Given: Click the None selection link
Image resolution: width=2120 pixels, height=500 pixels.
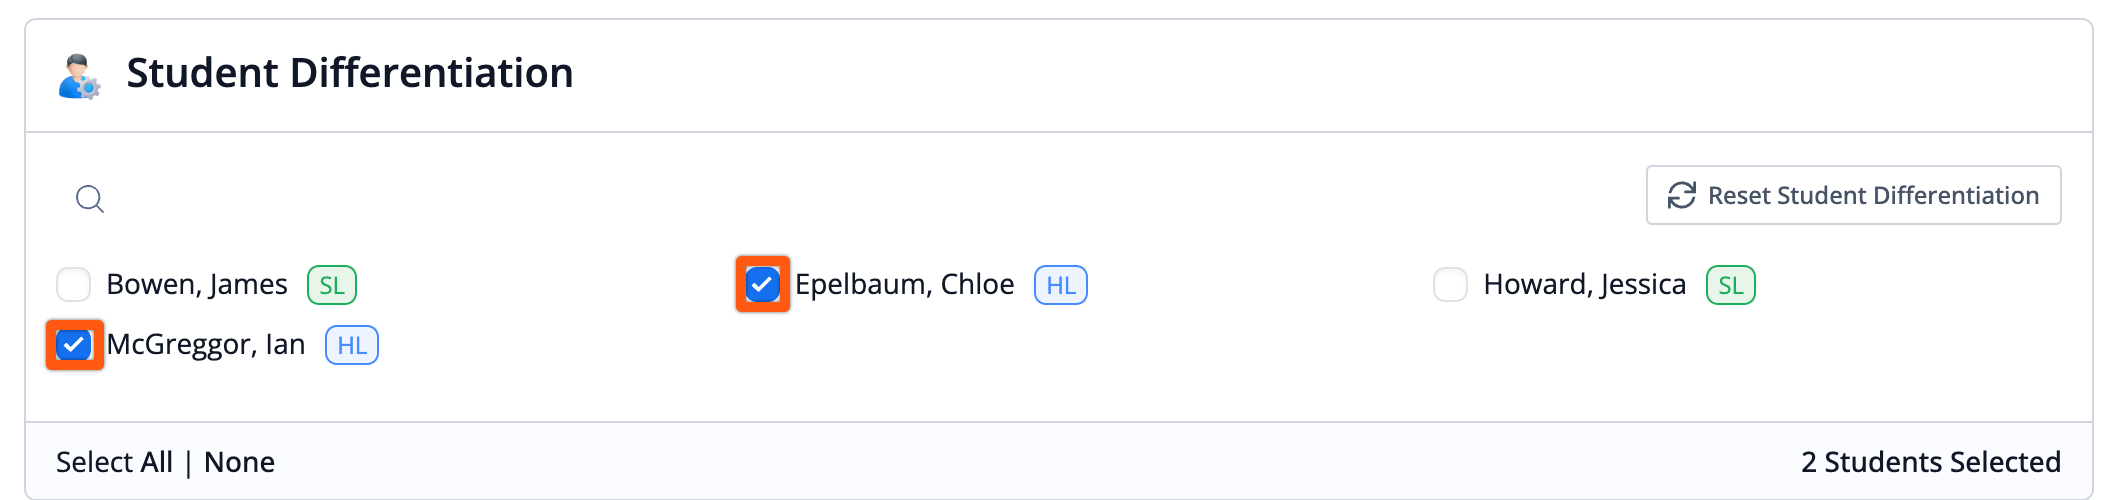Looking at the screenshot, I should (239, 462).
